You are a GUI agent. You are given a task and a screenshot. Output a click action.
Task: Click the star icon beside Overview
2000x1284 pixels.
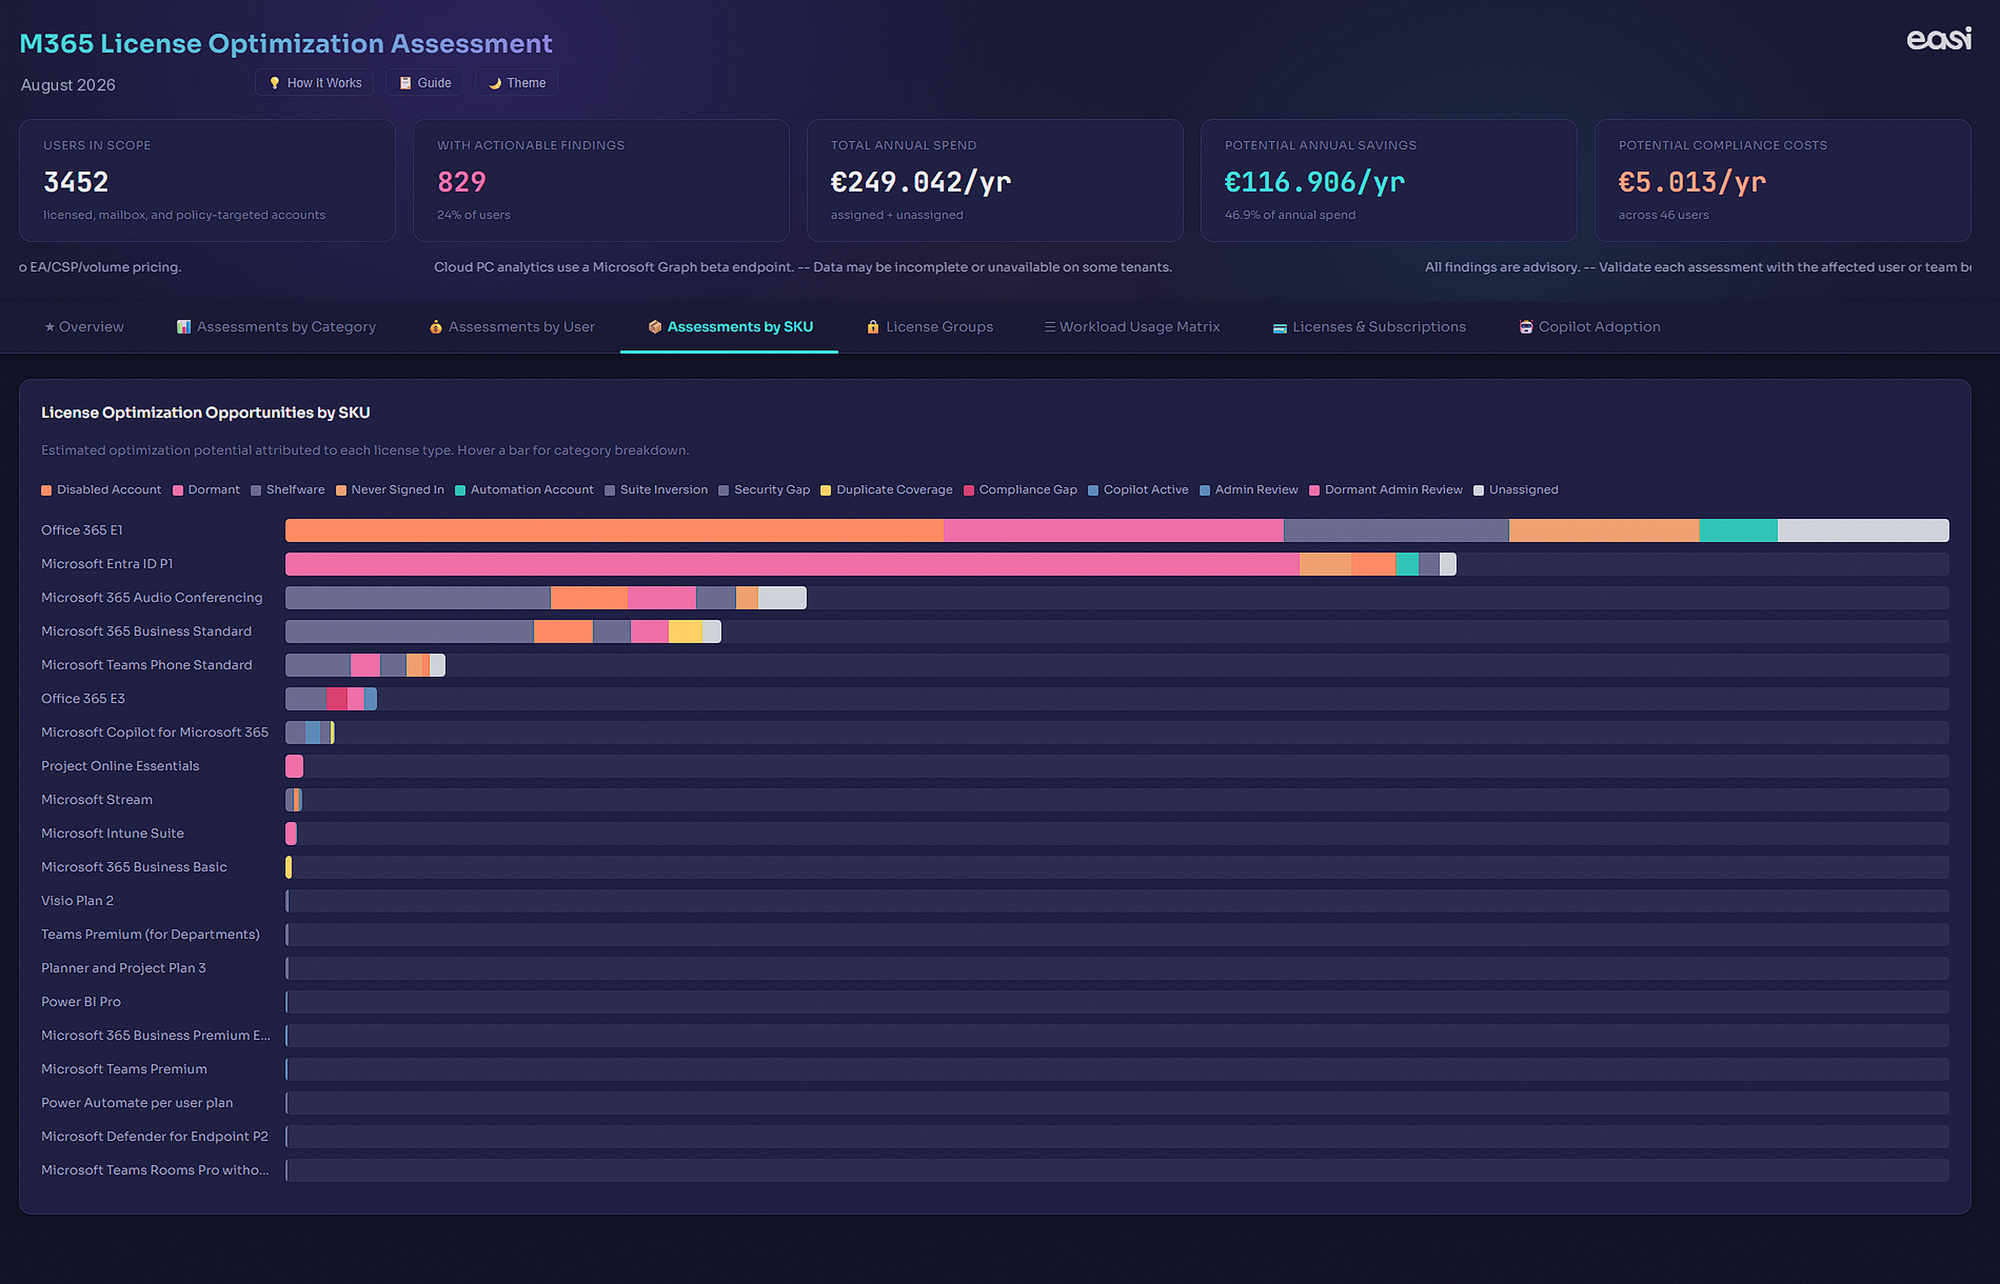pyautogui.click(x=50, y=327)
